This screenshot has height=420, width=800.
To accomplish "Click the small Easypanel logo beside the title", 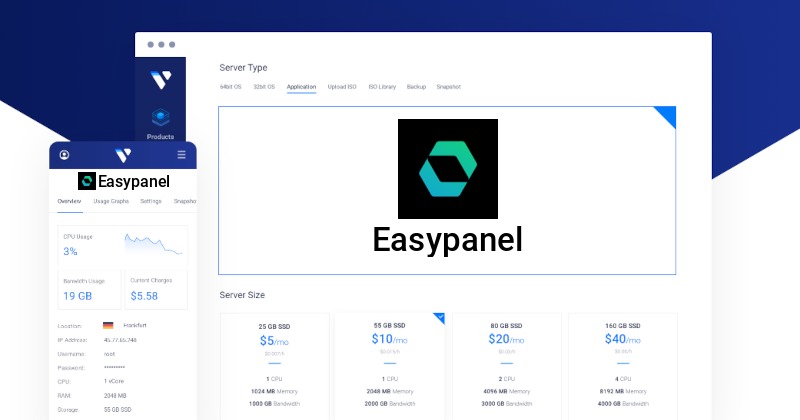I will coord(87,181).
